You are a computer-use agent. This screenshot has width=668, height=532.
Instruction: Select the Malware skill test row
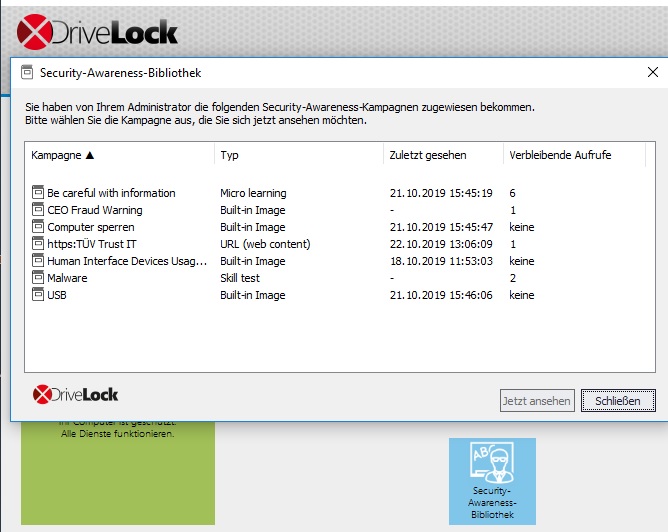tap(67, 278)
